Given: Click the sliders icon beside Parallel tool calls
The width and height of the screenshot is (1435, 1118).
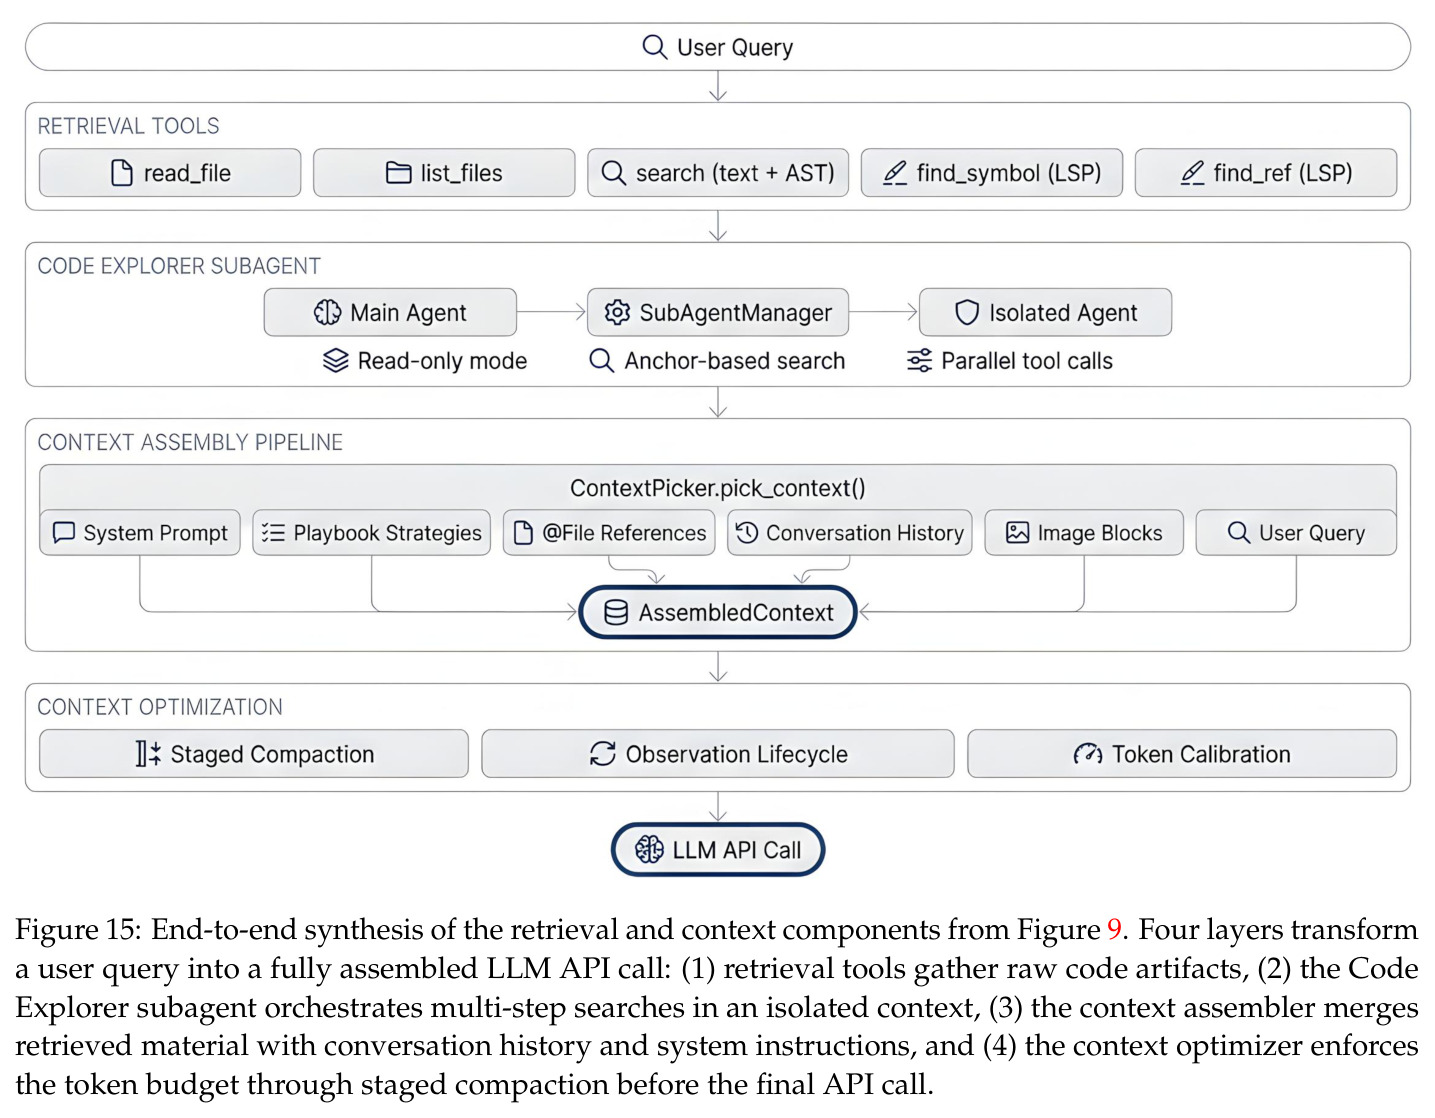Looking at the screenshot, I should coord(919,361).
